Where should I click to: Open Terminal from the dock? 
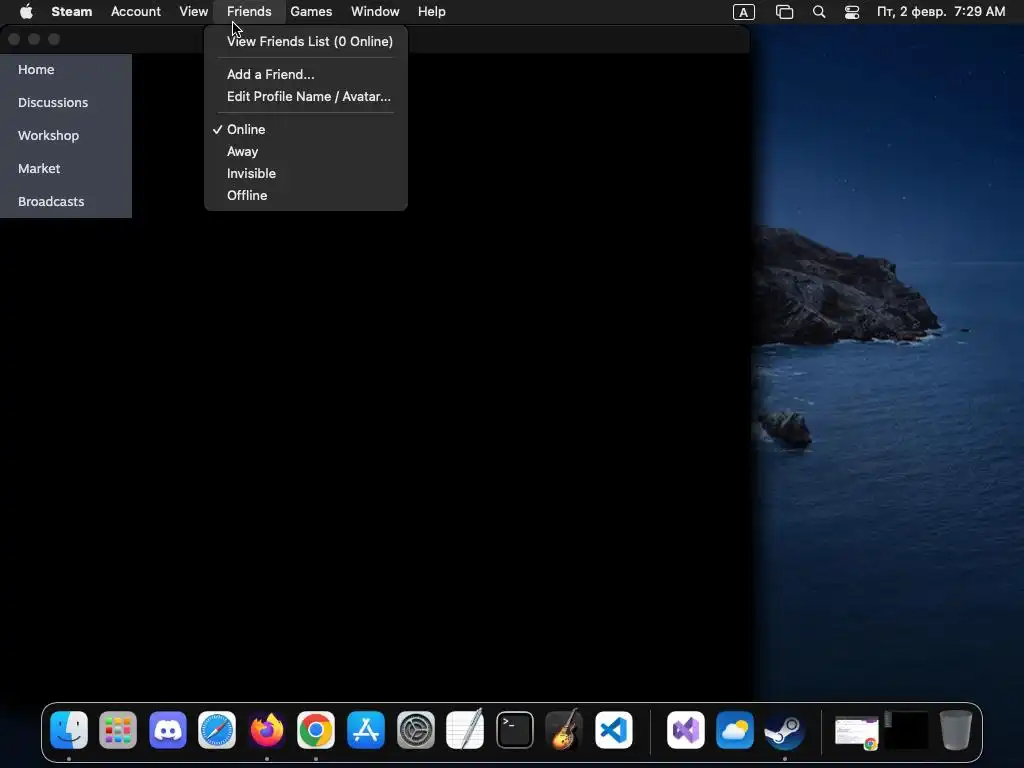515,729
